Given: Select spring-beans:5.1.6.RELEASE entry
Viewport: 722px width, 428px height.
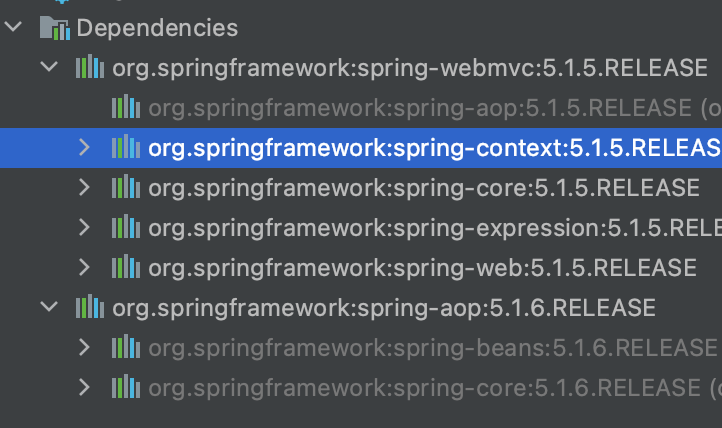Looking at the screenshot, I should 432,347.
